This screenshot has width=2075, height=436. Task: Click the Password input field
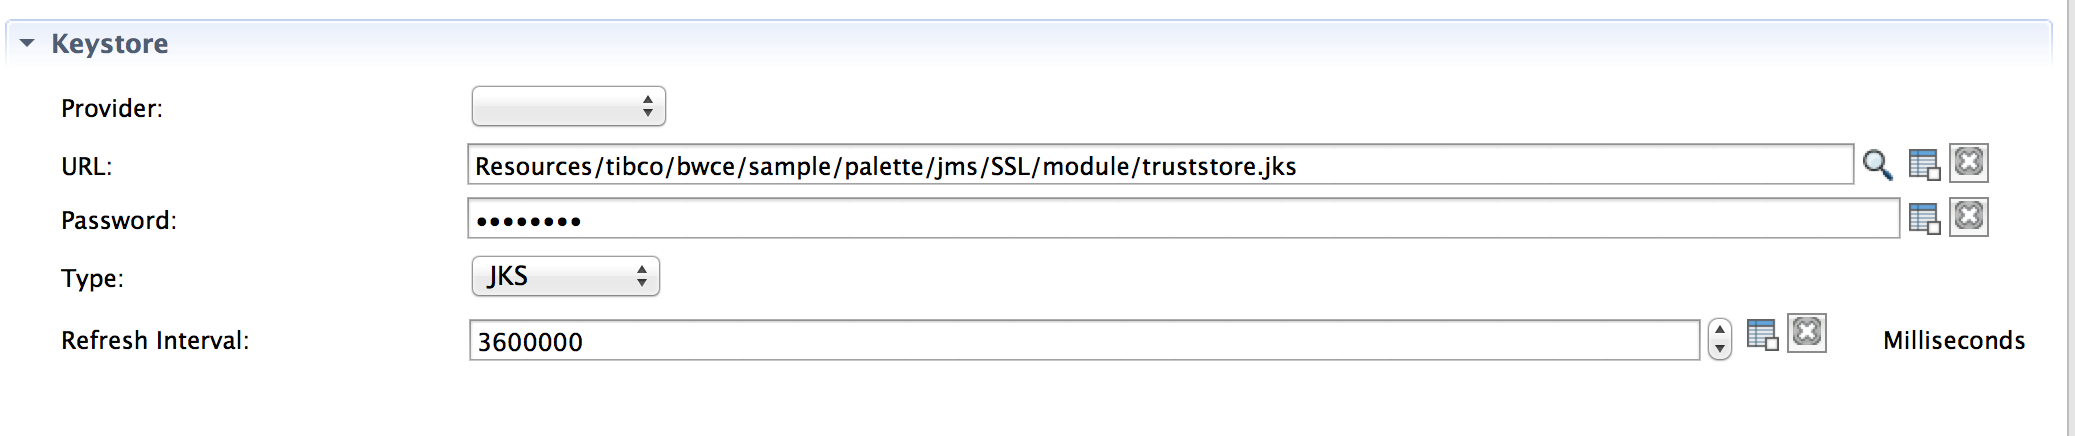coord(1183,219)
